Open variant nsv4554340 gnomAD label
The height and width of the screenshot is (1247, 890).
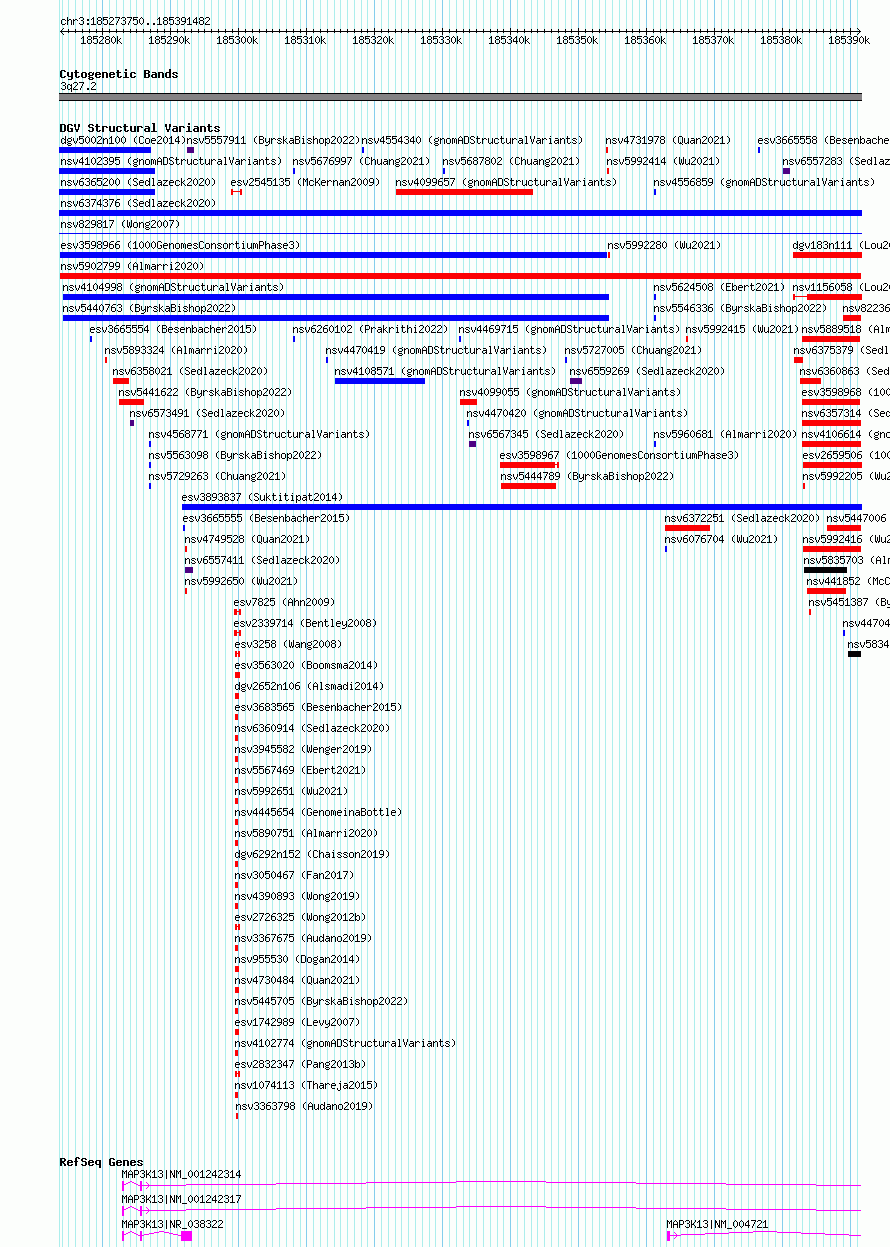click(472, 140)
